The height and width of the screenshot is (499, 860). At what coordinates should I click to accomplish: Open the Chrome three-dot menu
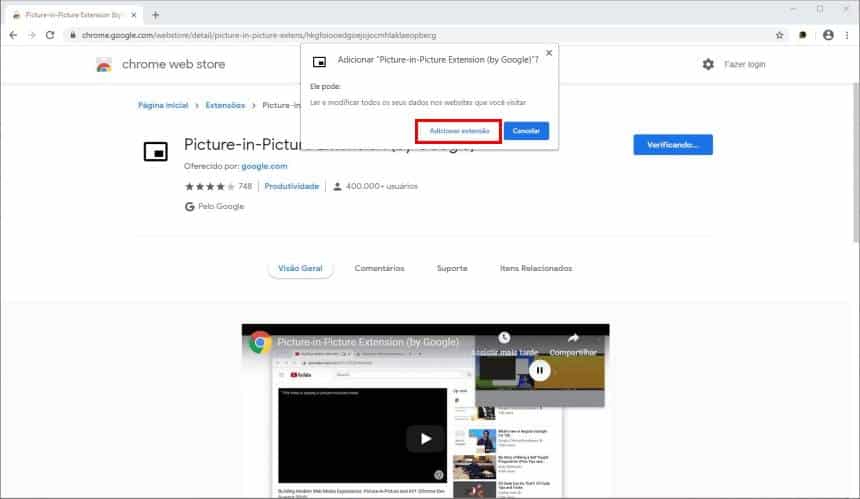847,35
